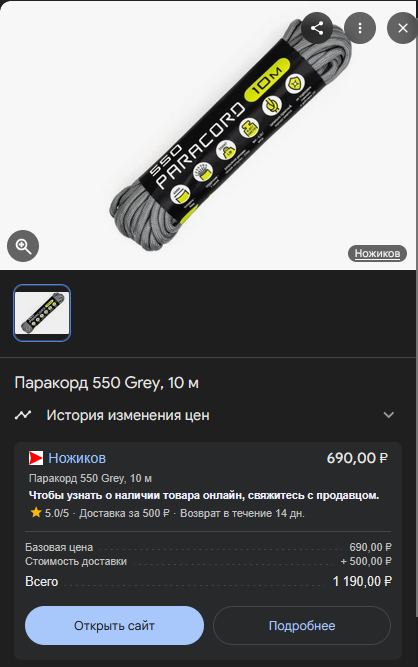Open the three-dot more options menu
Viewport: 418px width, 667px height.
click(x=360, y=28)
